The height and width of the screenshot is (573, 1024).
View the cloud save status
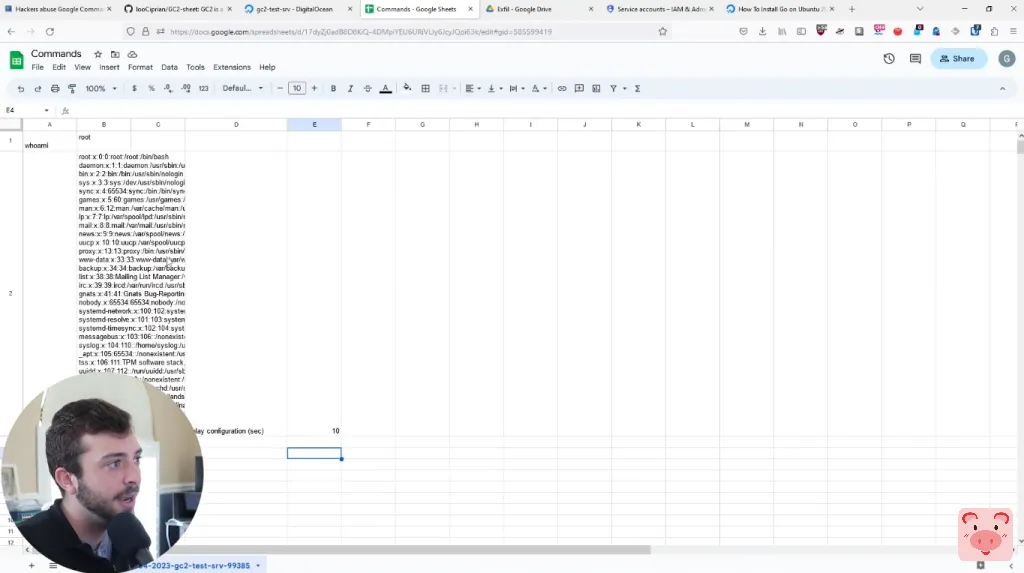point(133,54)
